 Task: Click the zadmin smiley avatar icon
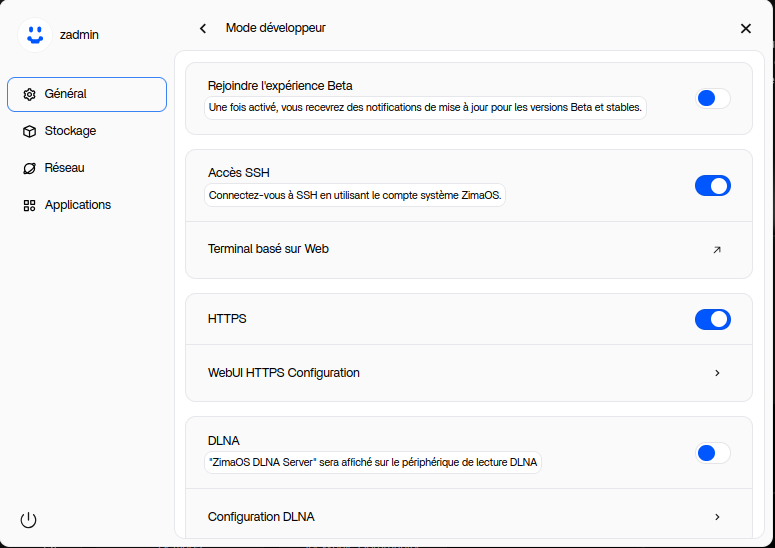[x=35, y=35]
